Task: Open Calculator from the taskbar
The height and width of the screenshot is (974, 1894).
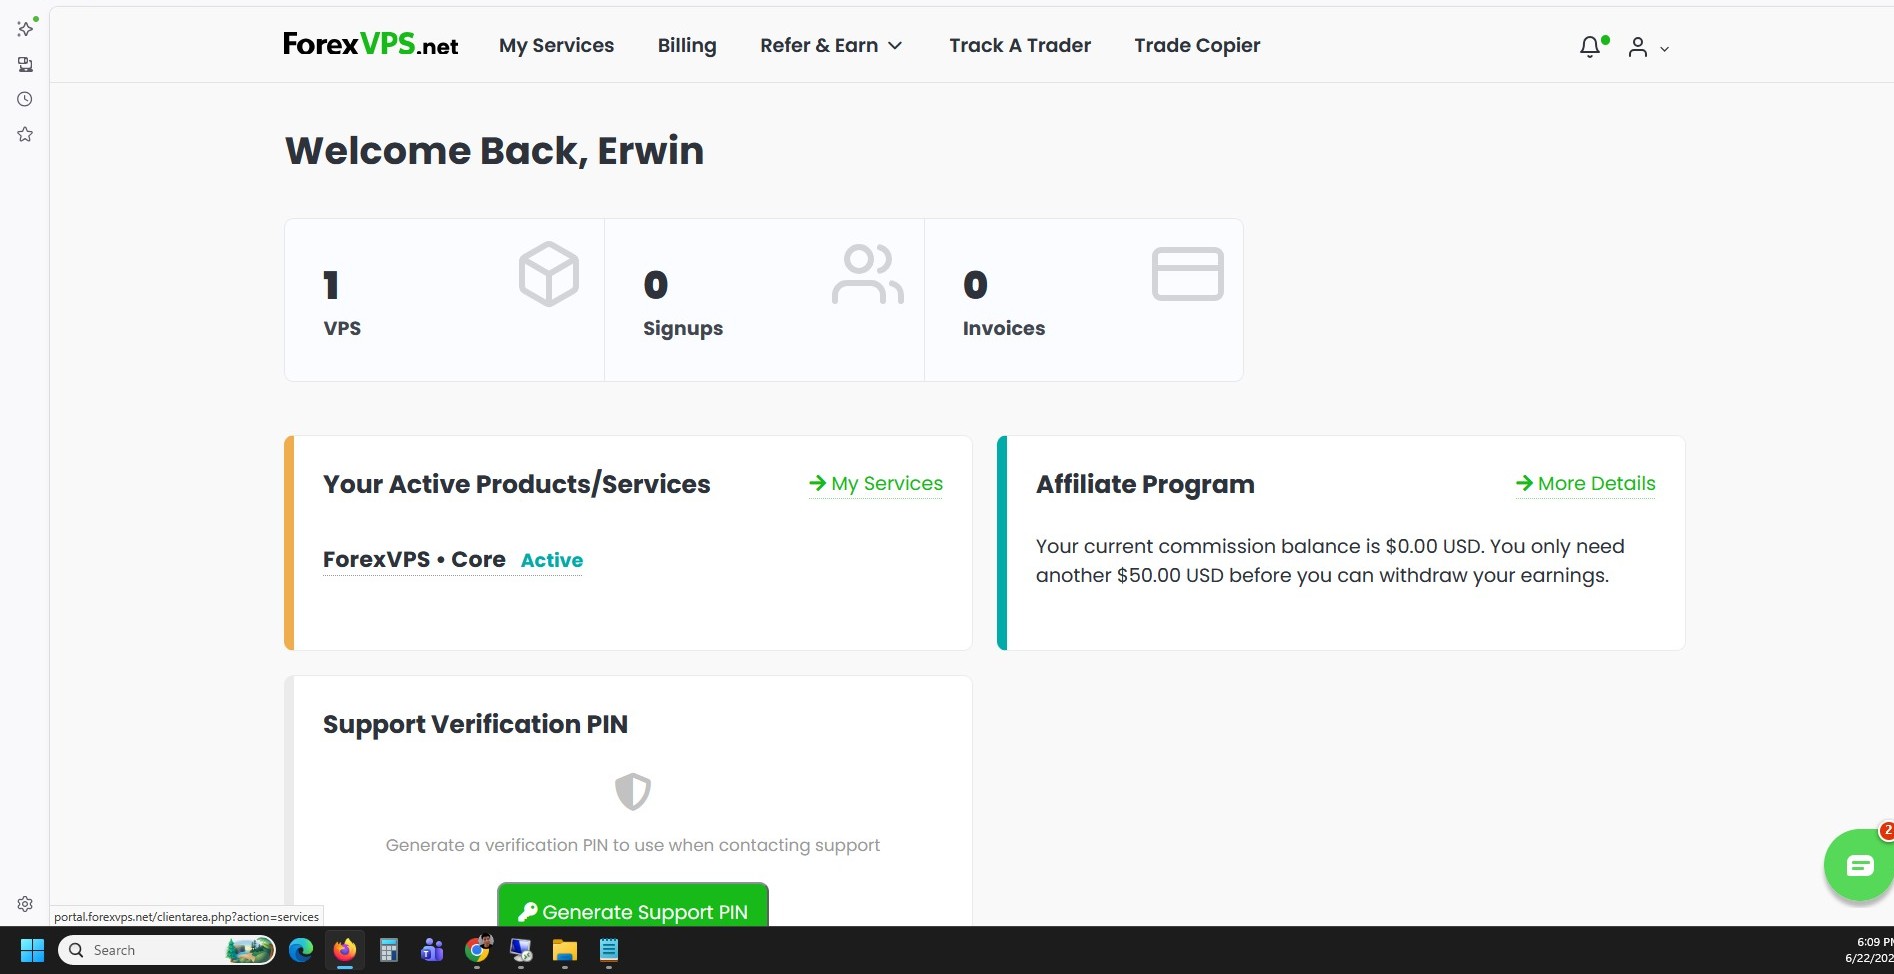Action: coord(389,950)
